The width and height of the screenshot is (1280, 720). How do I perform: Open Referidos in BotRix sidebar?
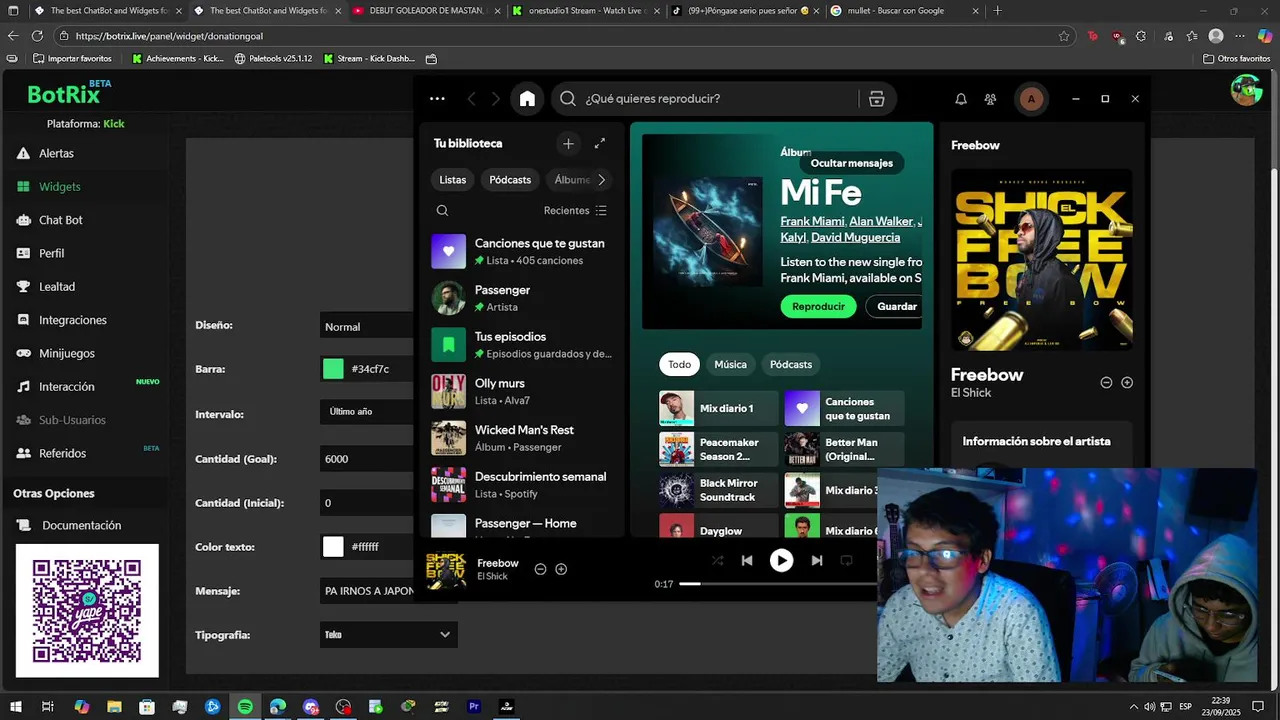62,453
